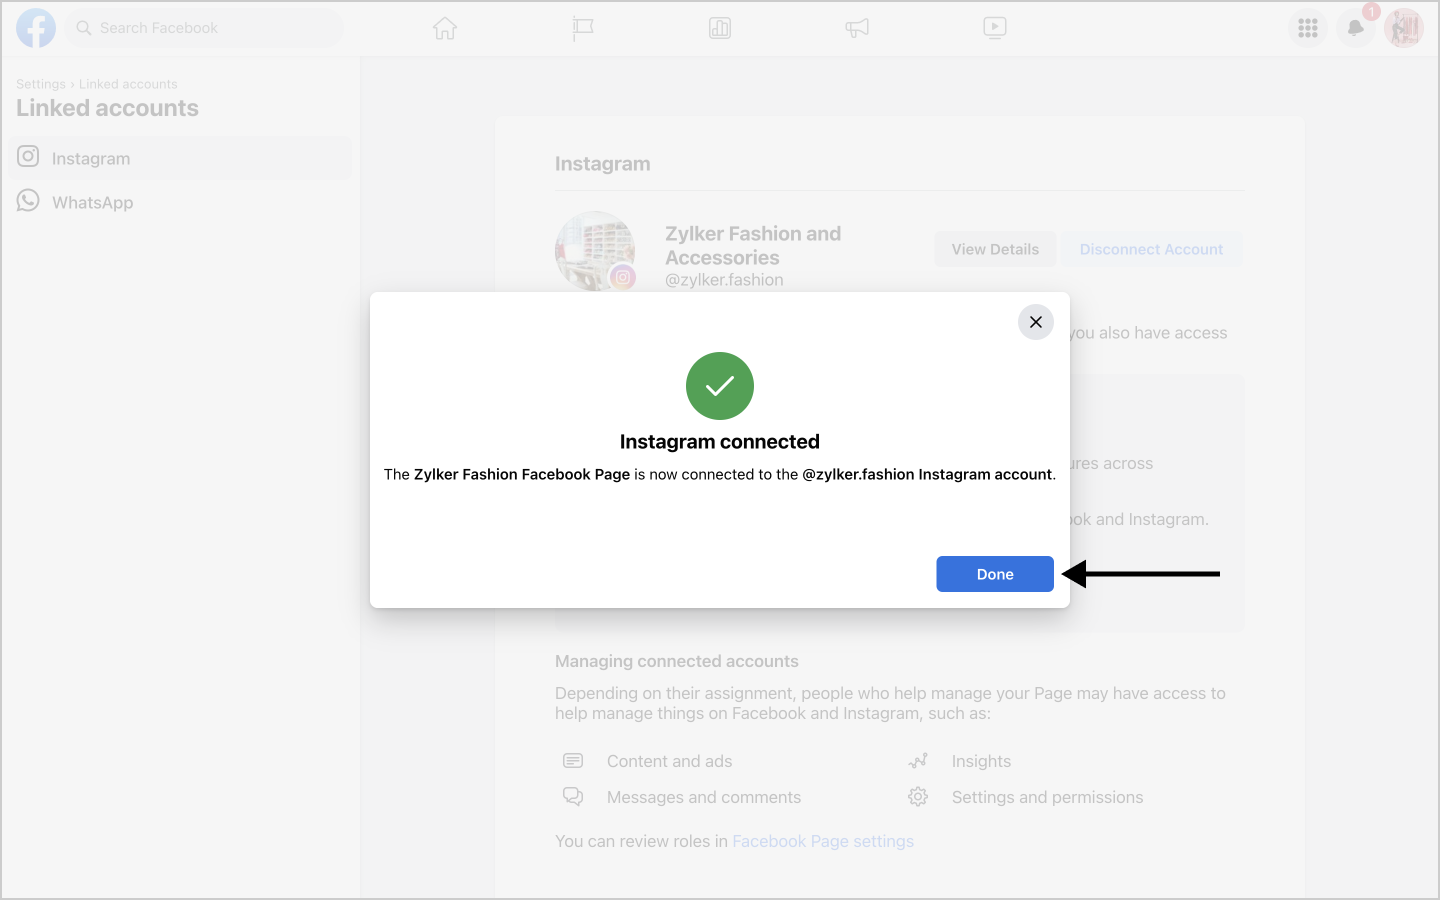Open the Home tab icon

pyautogui.click(x=445, y=28)
